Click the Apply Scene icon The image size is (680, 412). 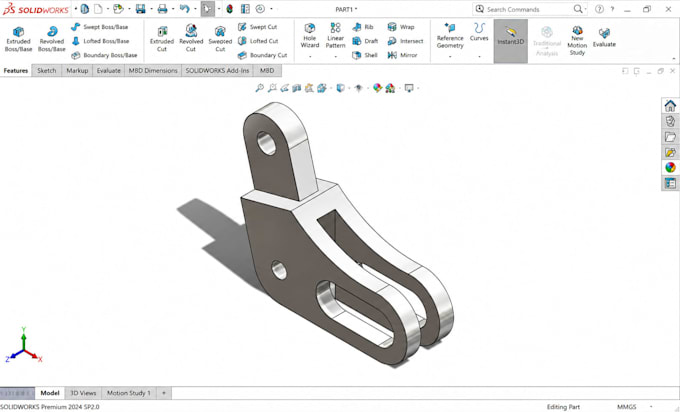[390, 88]
